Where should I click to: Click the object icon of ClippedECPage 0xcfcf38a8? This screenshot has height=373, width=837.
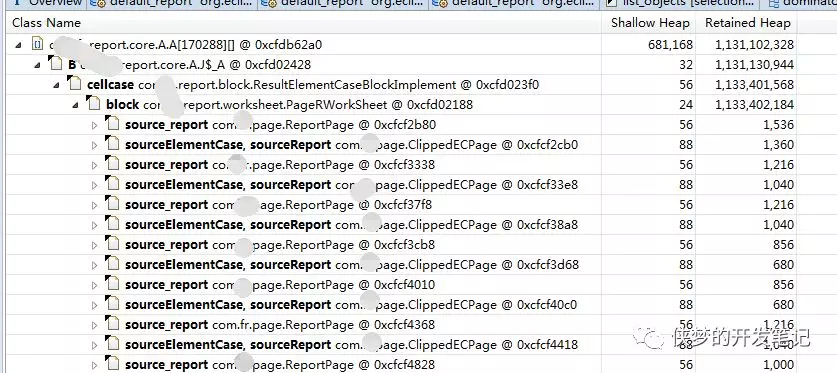click(x=112, y=224)
